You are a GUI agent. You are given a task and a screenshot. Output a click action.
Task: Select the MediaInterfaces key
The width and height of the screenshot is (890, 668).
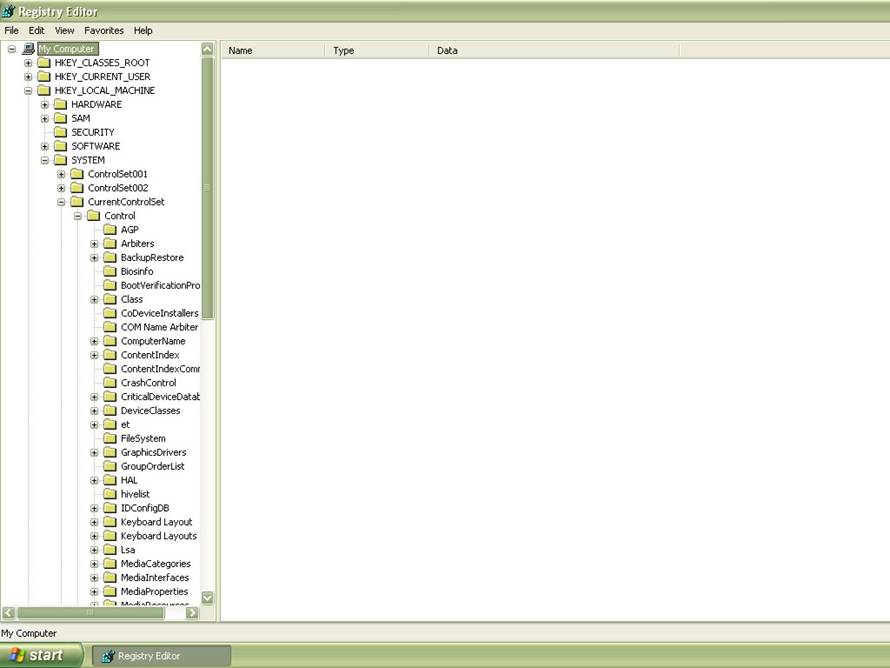(154, 578)
